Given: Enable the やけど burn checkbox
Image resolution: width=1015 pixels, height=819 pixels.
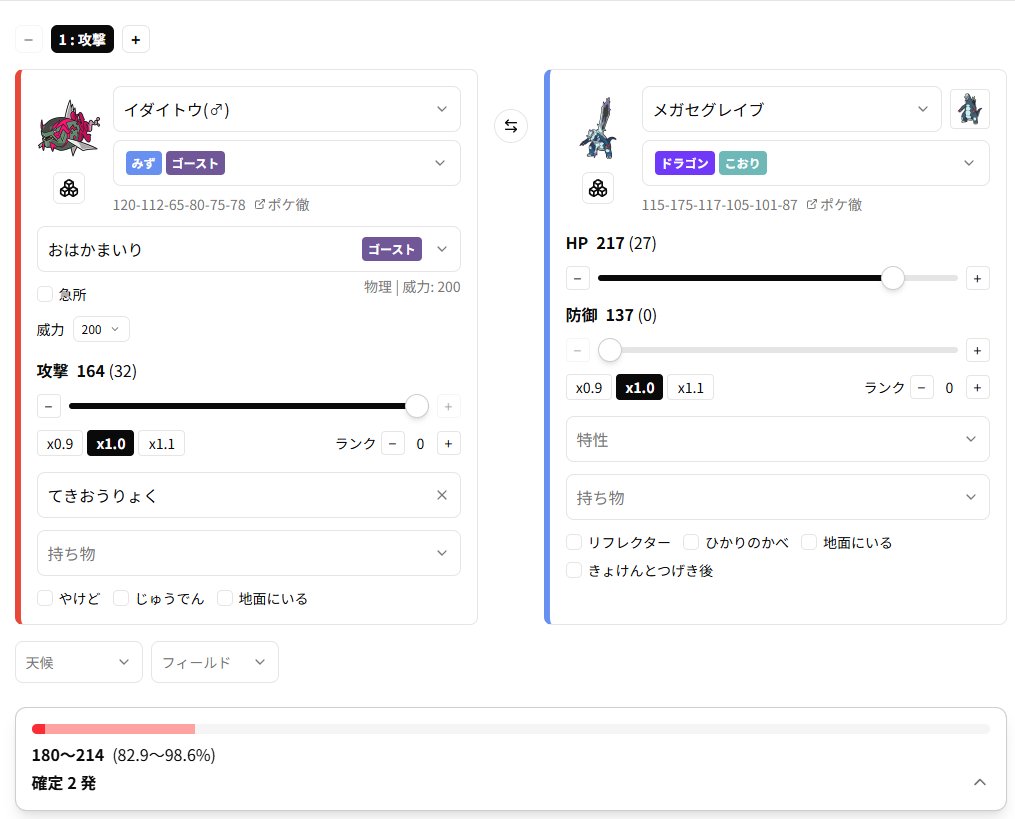Looking at the screenshot, I should pos(45,598).
